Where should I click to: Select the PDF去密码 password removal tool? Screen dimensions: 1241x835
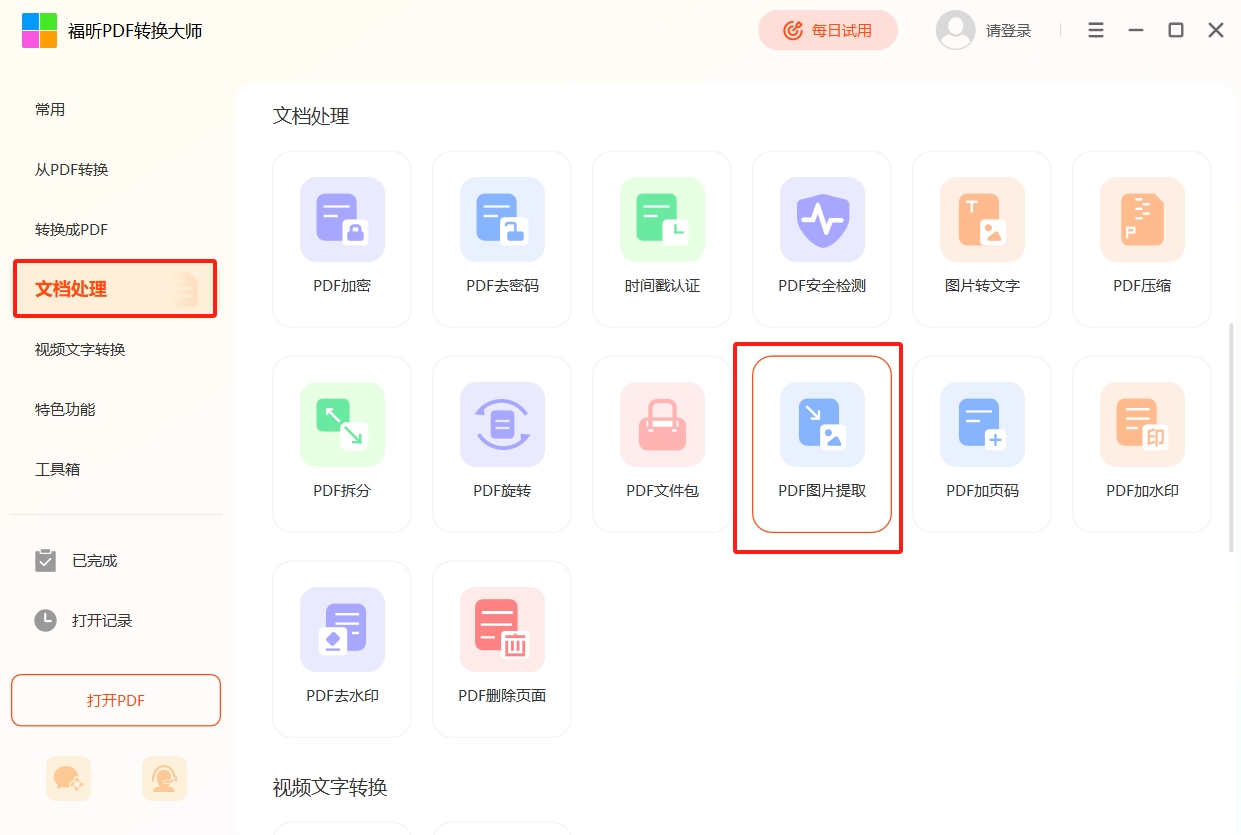click(x=502, y=239)
